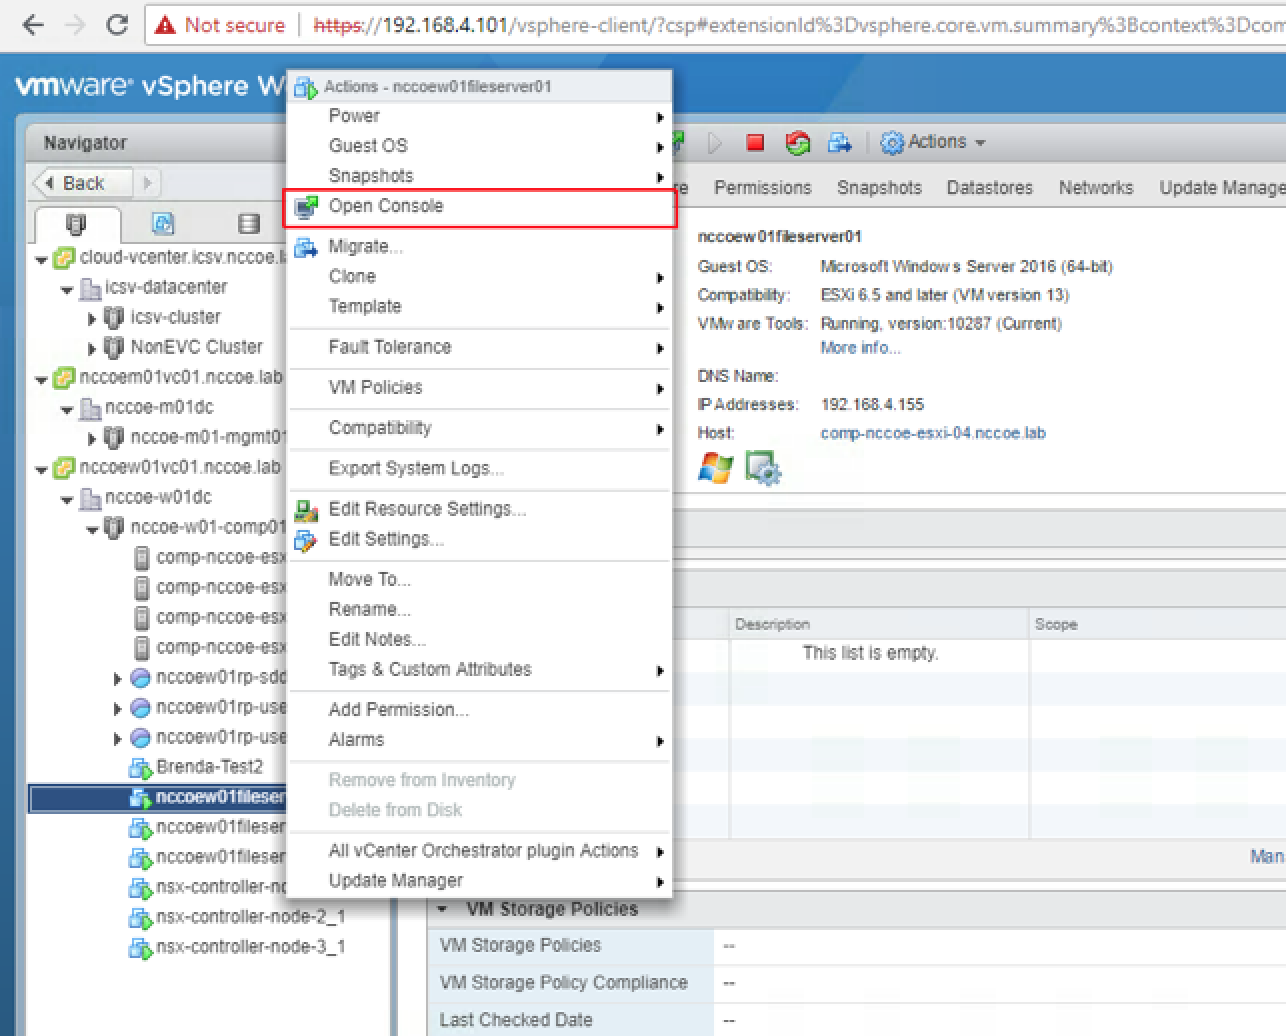Click the Edit Resource Settings icon
The height and width of the screenshot is (1036, 1286).
306,510
